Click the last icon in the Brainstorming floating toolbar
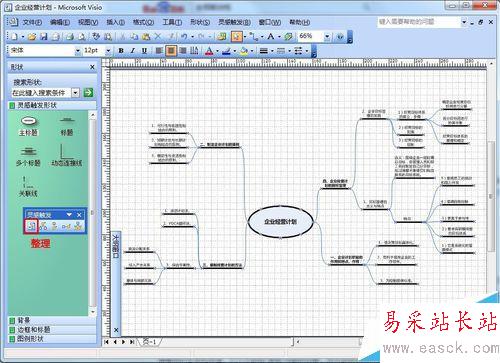Screen dimensions: 500x363 point(78,226)
